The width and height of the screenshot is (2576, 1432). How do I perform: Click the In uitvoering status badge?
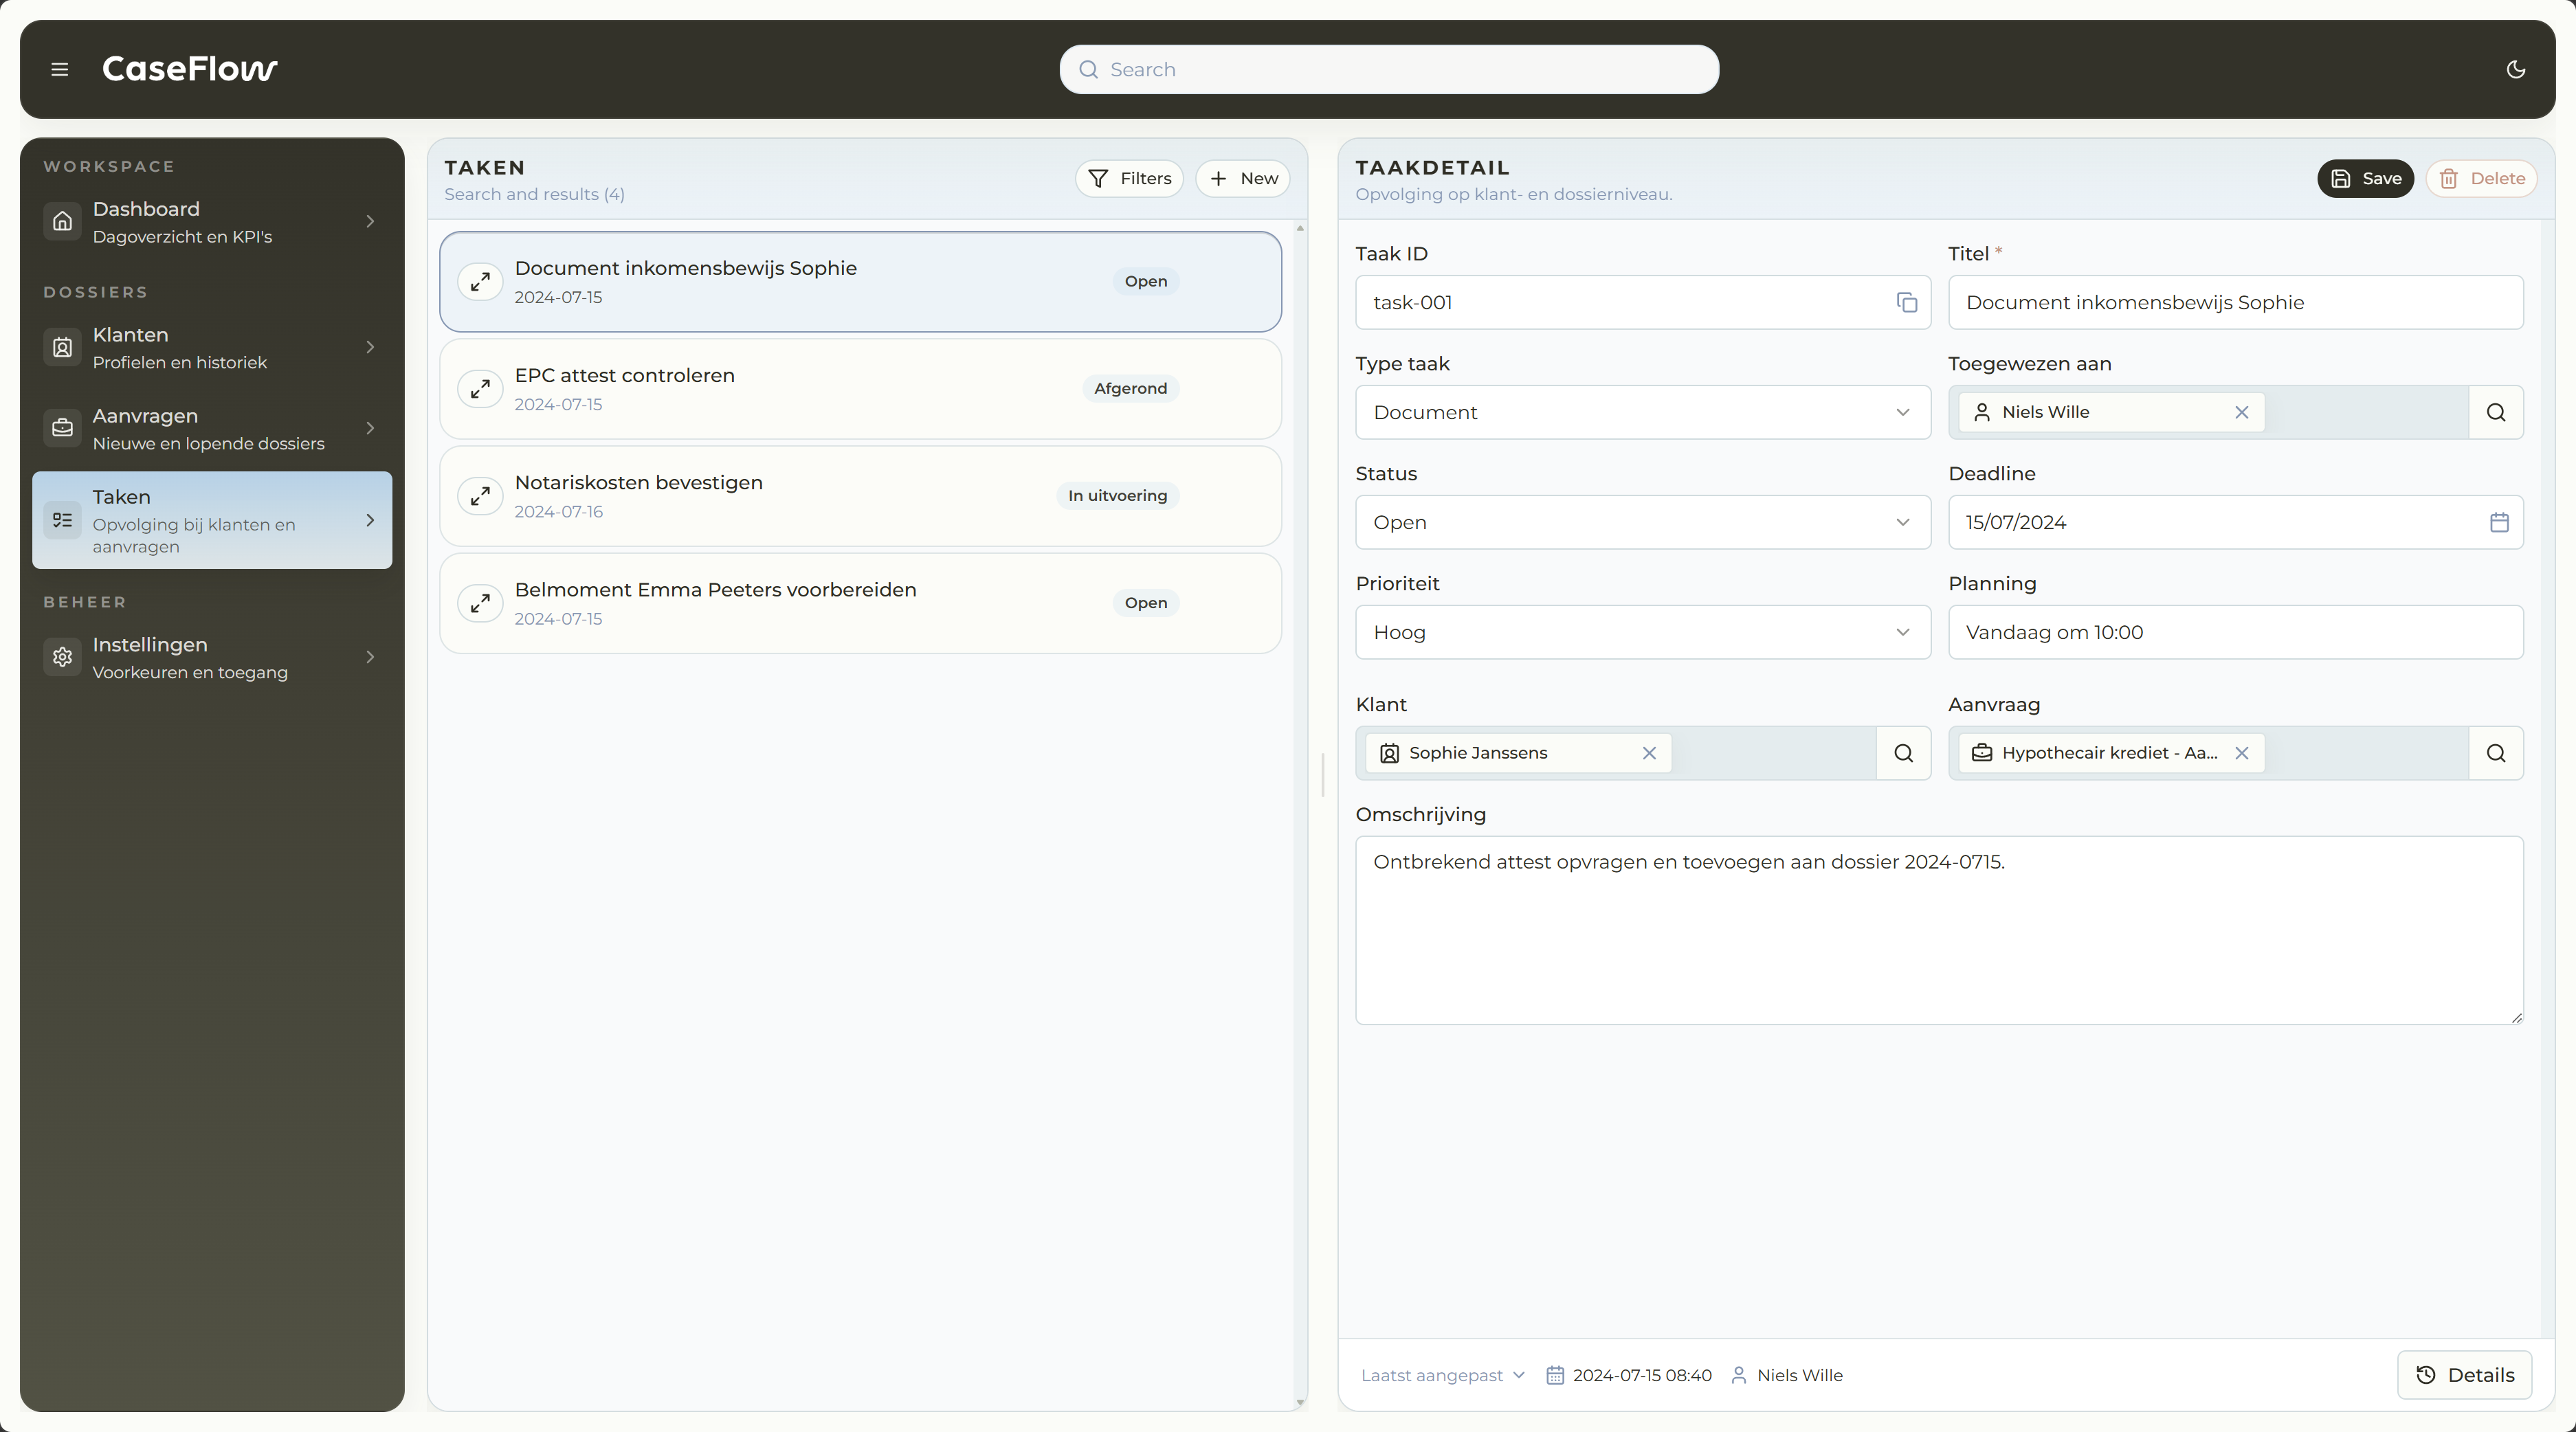1117,496
